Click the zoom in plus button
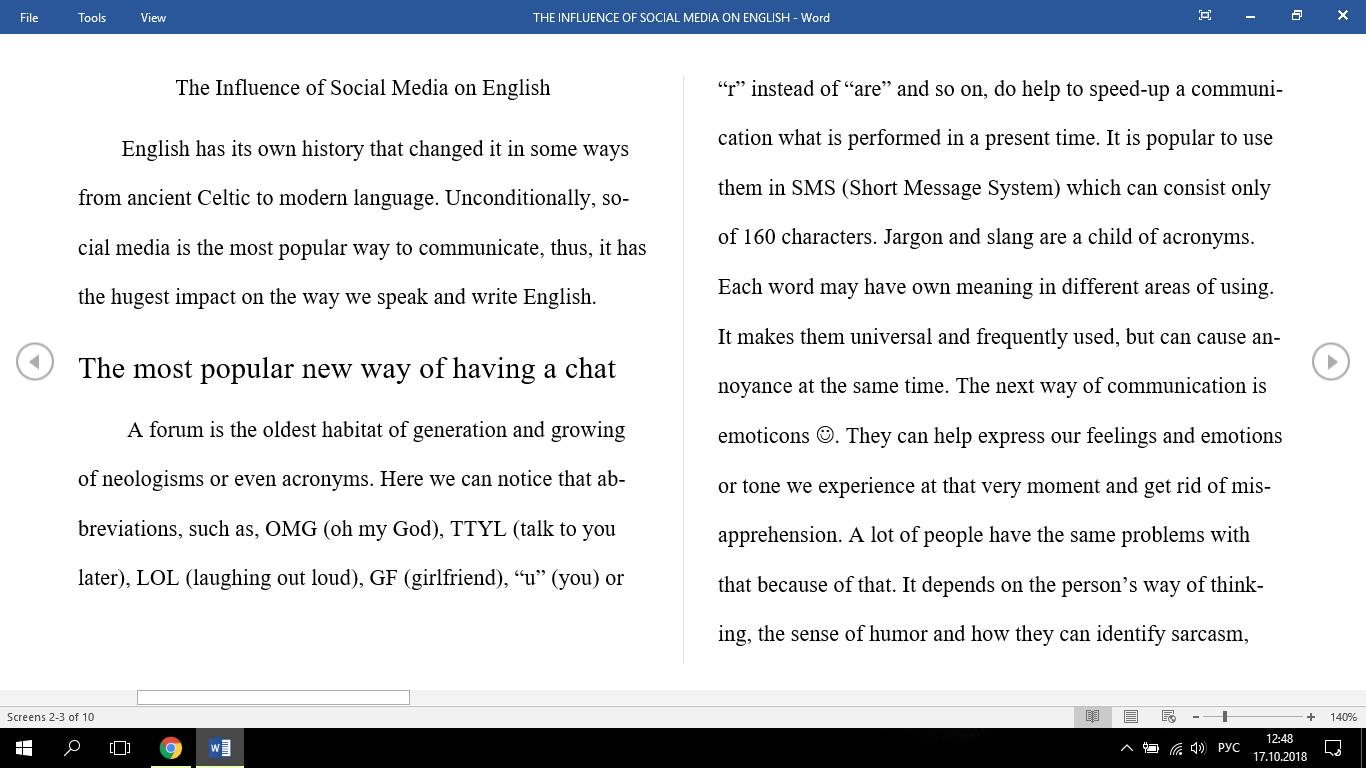This screenshot has height=768, width=1366. (x=1310, y=717)
